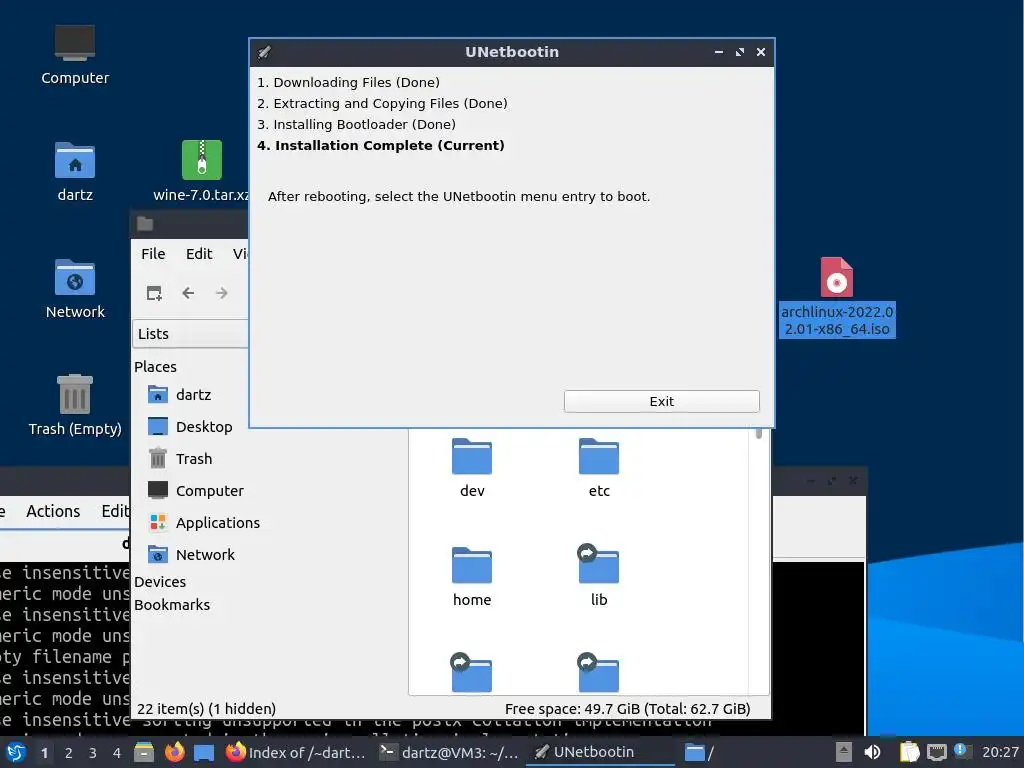Maximize the UNetbootin window
This screenshot has height=768, width=1024.
coord(739,52)
